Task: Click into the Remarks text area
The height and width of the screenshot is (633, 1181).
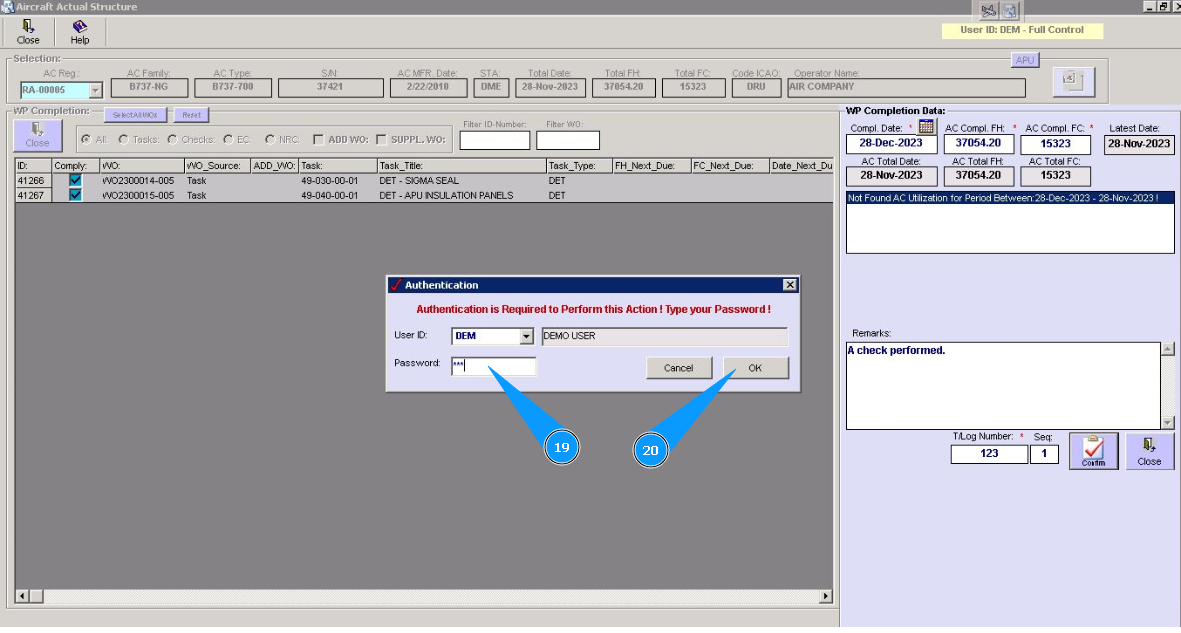Action: point(1003,386)
